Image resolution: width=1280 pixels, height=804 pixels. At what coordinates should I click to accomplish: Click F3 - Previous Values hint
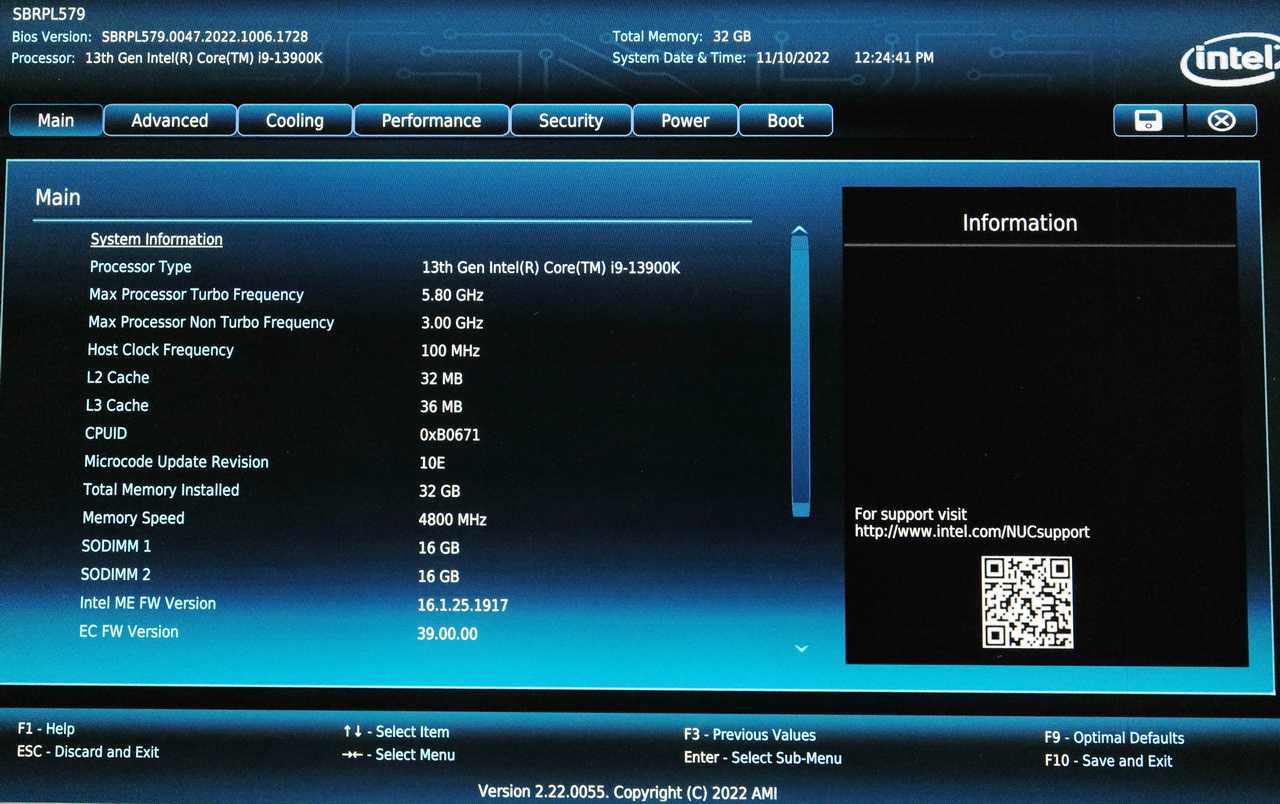click(x=750, y=735)
